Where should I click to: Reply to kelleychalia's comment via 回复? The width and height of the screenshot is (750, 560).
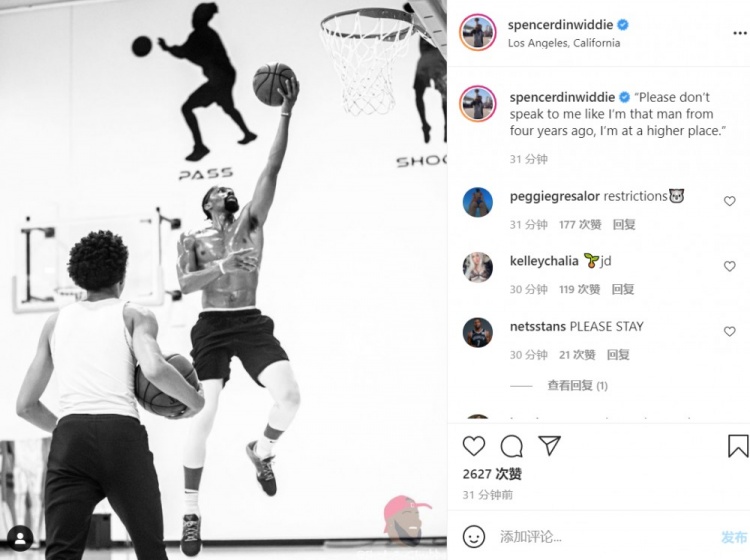[623, 289]
